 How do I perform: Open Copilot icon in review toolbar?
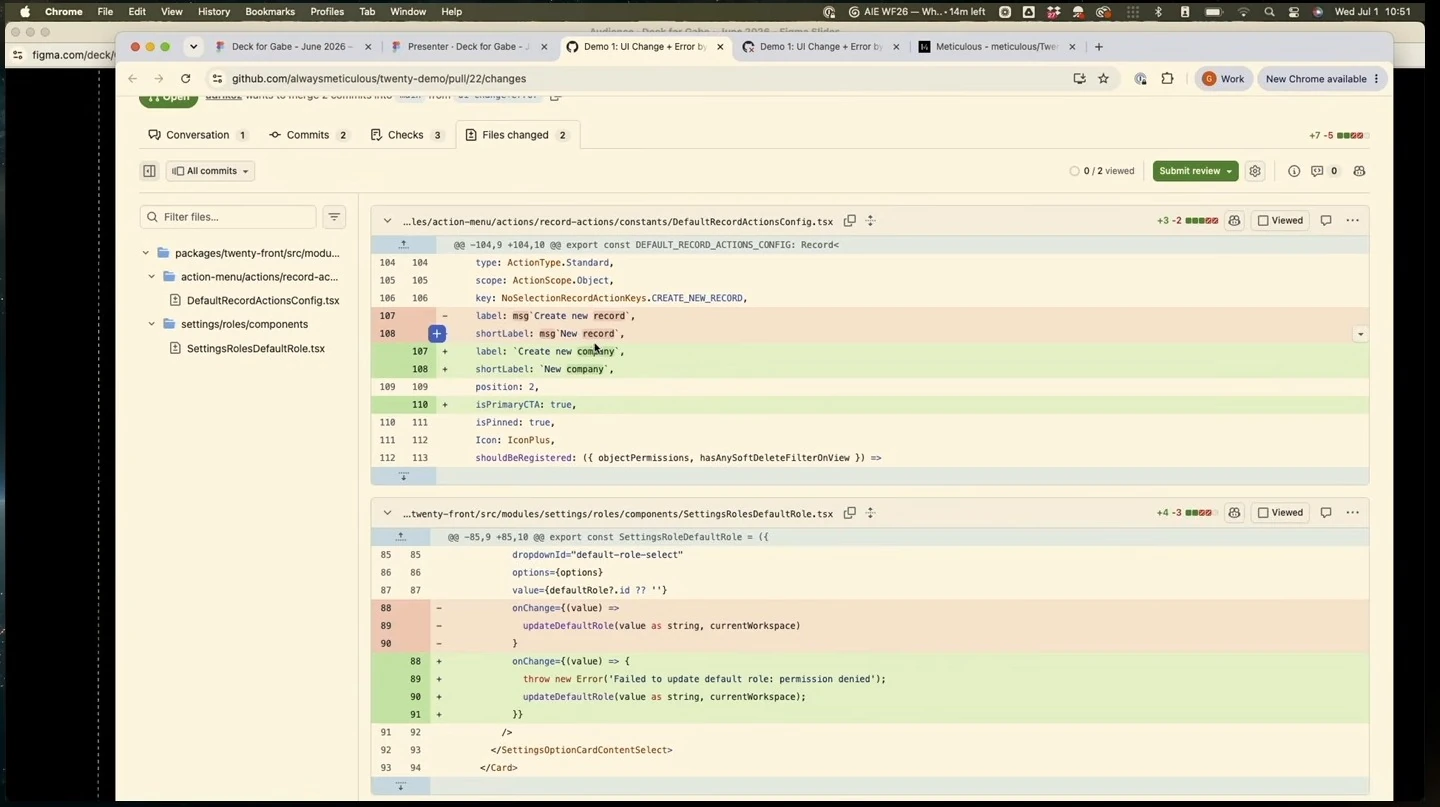[1359, 171]
